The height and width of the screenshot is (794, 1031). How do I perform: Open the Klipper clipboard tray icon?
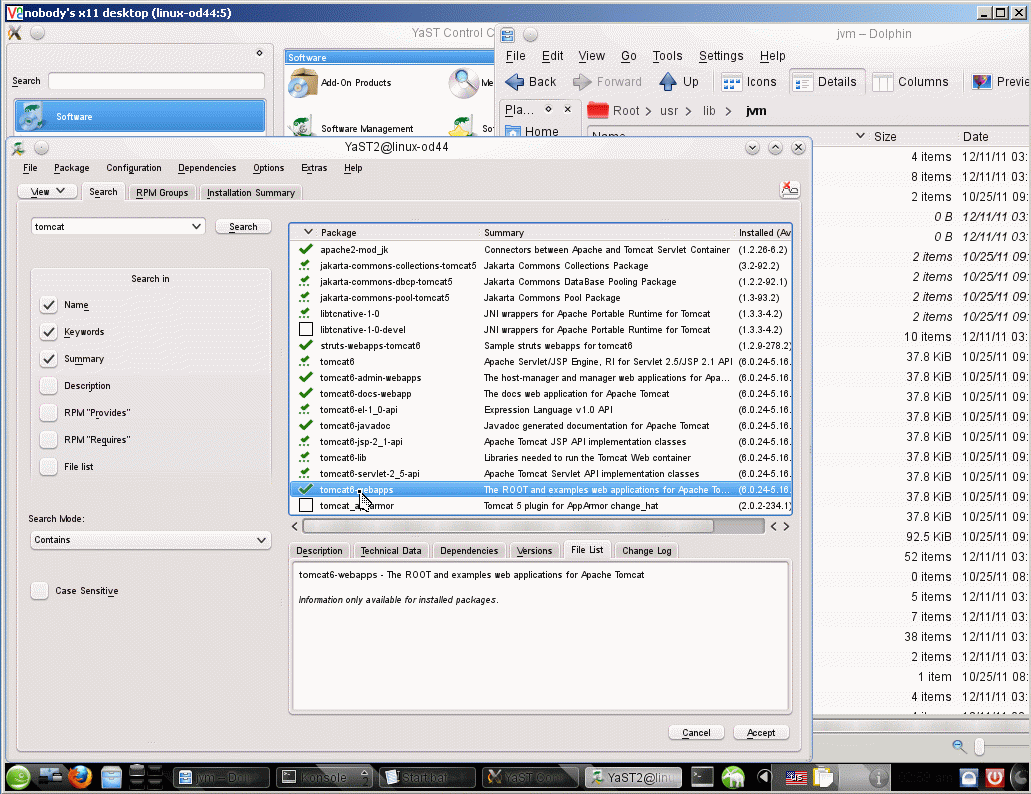pos(823,778)
